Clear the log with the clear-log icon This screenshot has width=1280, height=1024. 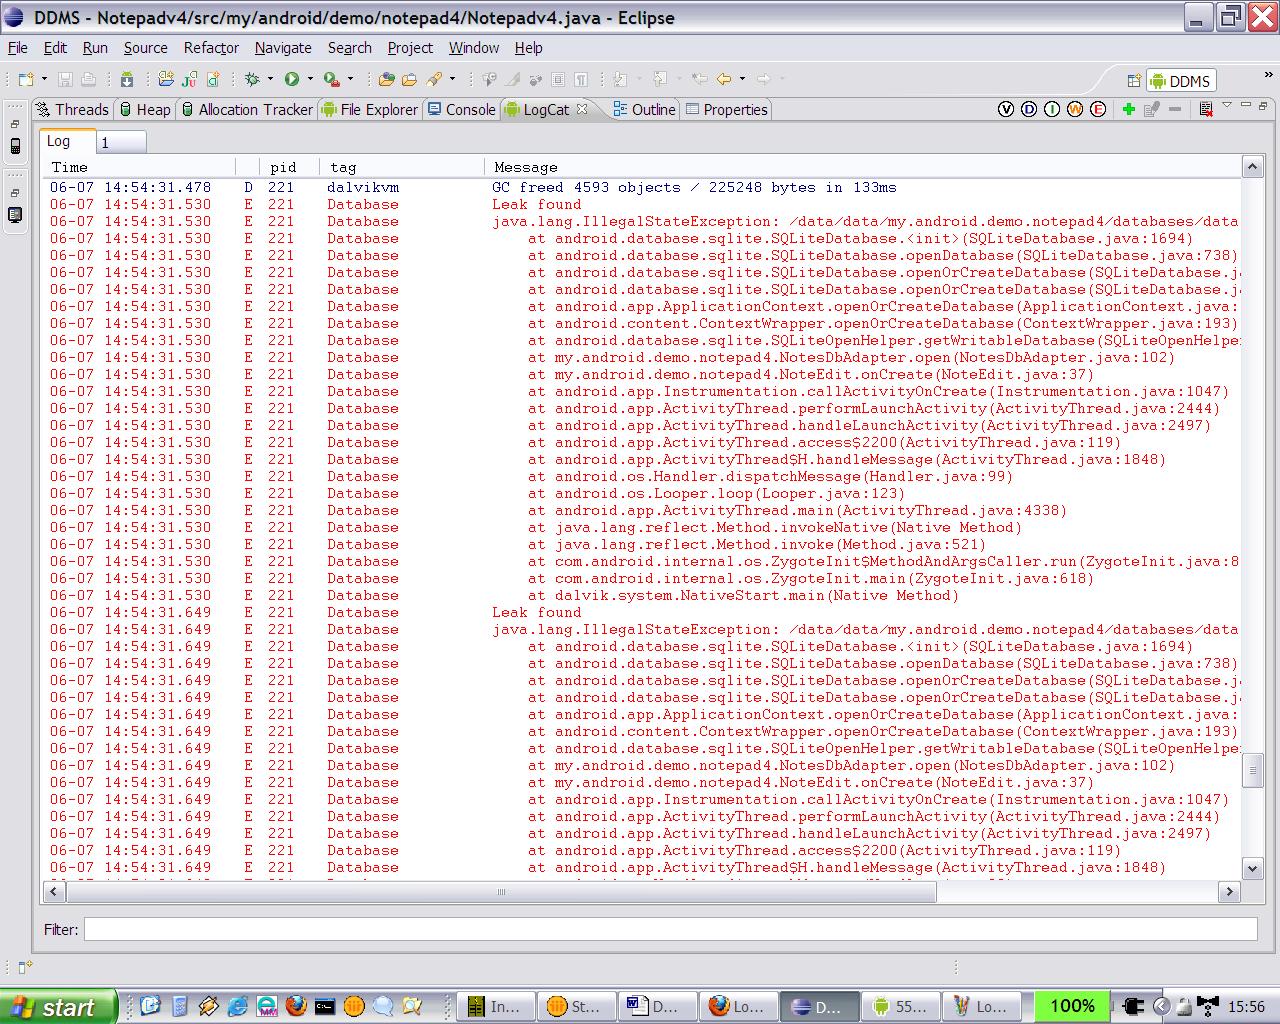pos(1206,109)
